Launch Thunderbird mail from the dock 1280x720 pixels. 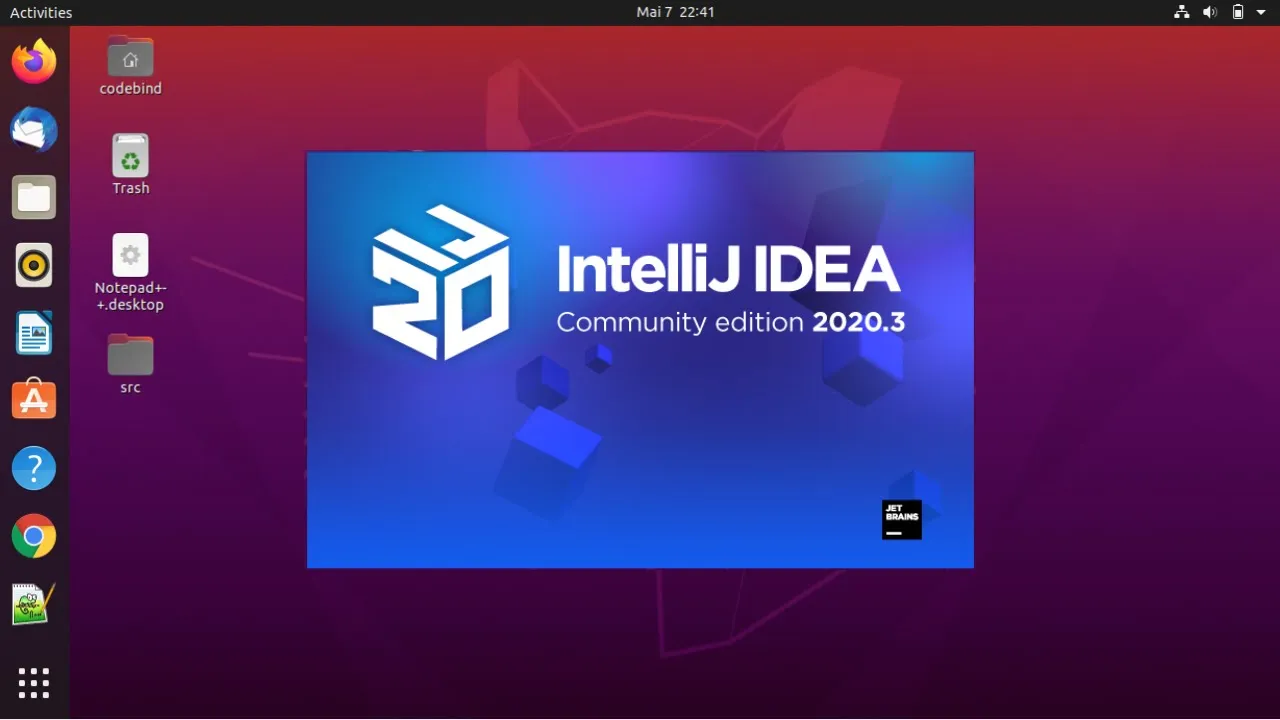coord(34,130)
